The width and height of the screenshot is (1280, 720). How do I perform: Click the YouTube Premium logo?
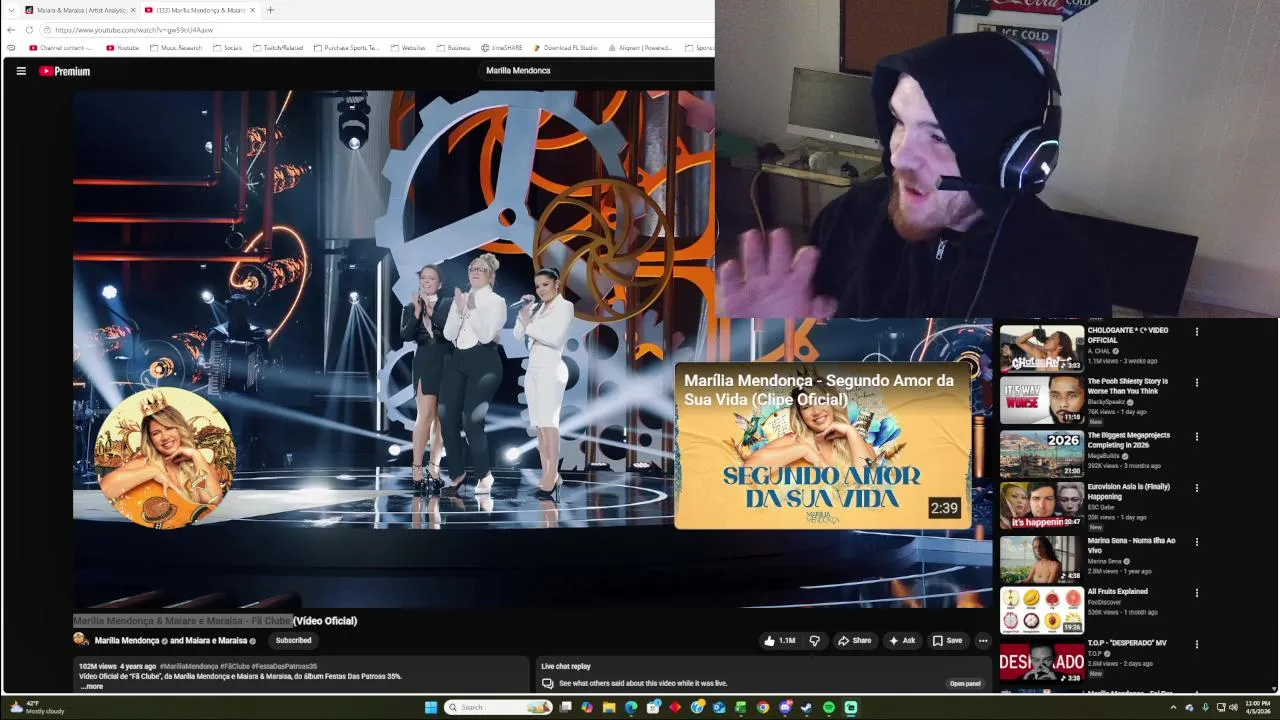pyautogui.click(x=65, y=71)
